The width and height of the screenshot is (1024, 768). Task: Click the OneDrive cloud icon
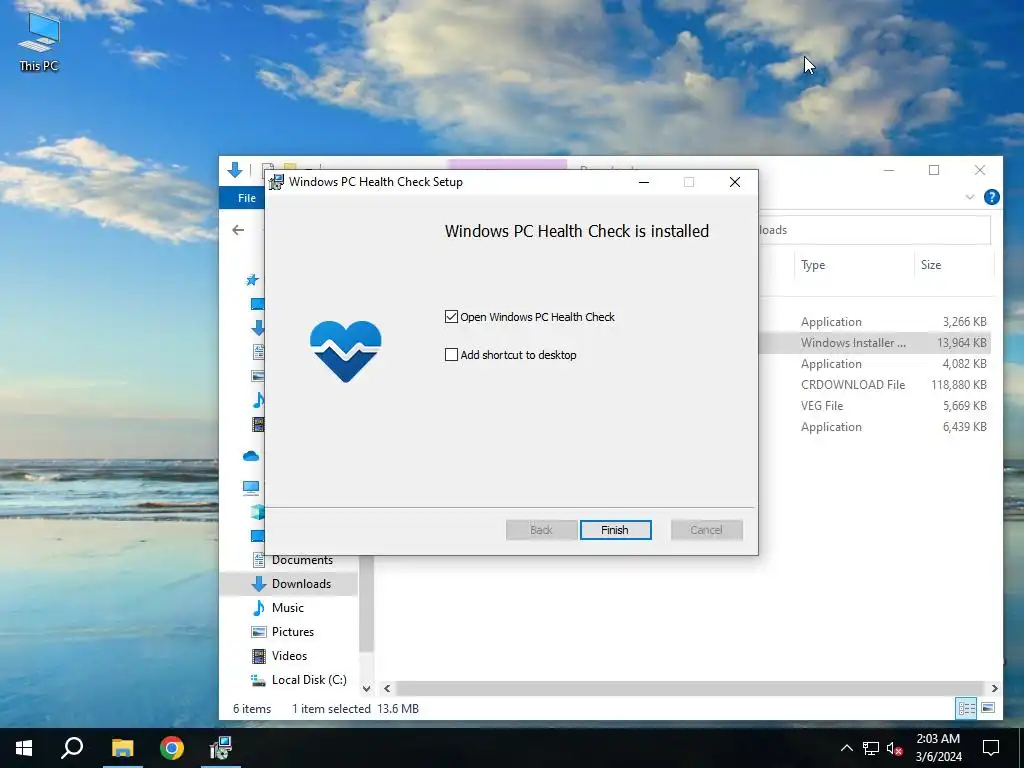(x=251, y=456)
